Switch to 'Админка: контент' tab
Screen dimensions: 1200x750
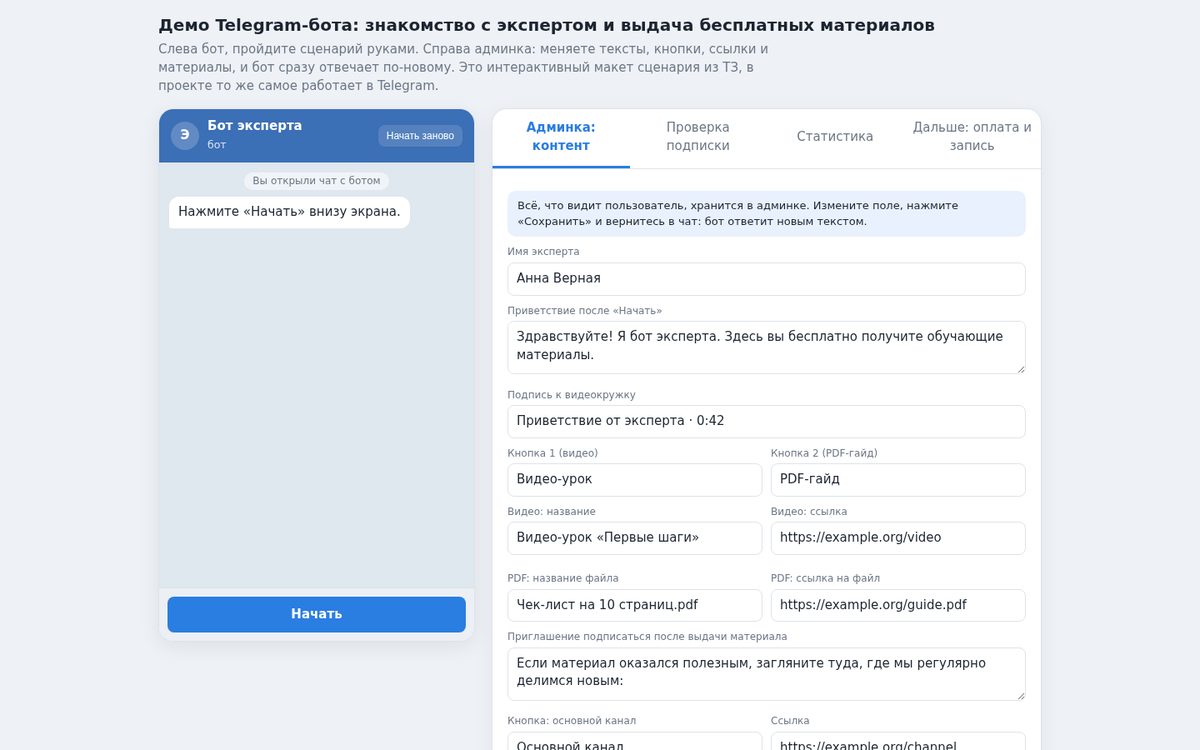pos(561,136)
